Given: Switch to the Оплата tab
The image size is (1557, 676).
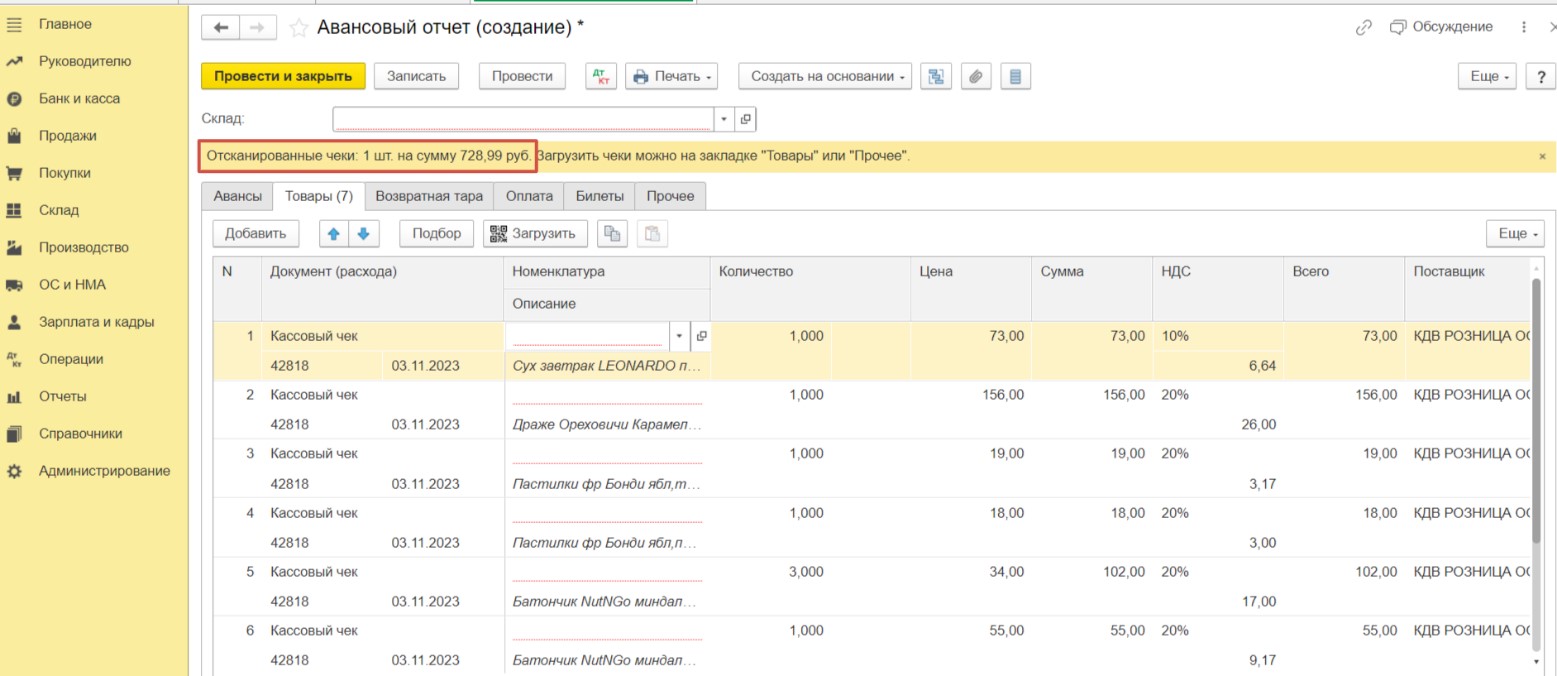Looking at the screenshot, I should coord(529,196).
